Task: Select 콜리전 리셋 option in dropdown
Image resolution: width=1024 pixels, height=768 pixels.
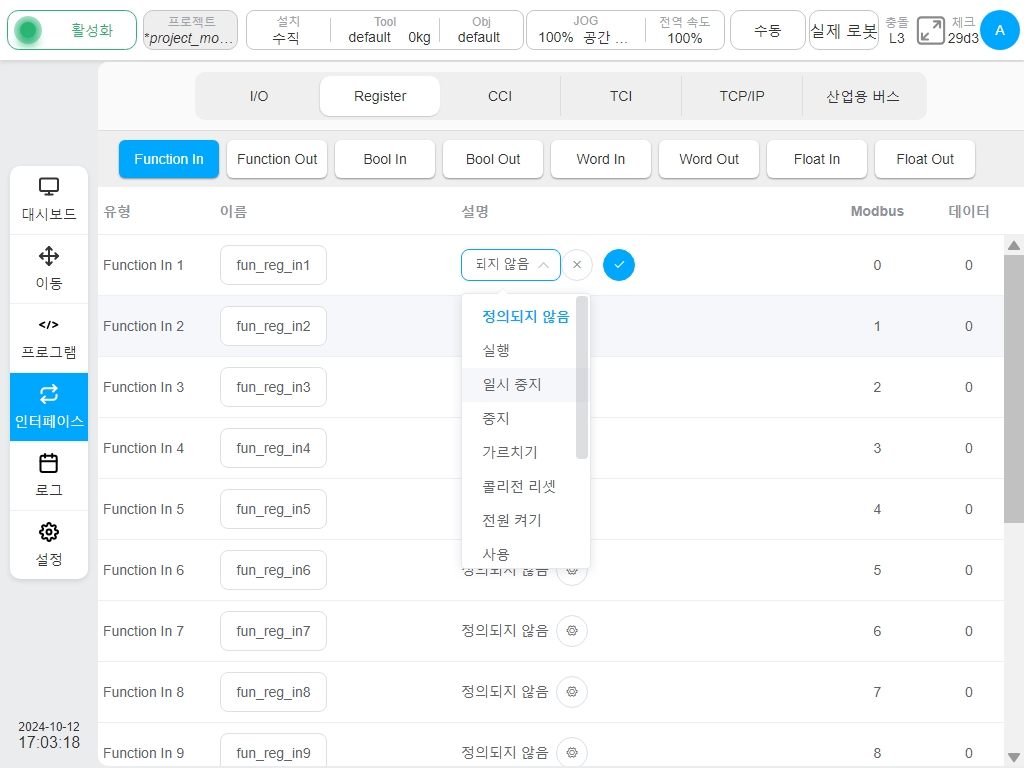Action: point(519,486)
